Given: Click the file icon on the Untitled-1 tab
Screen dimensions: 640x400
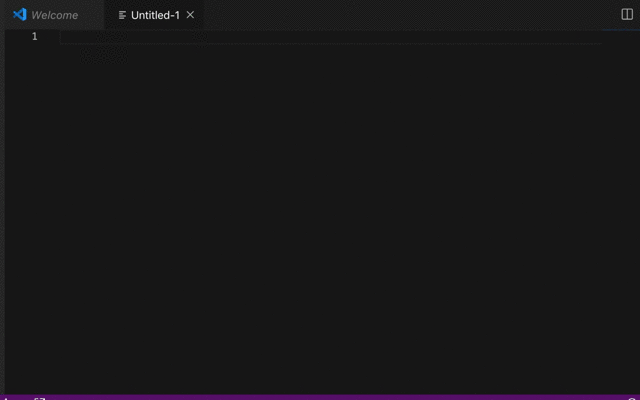Looking at the screenshot, I should tap(122, 16).
